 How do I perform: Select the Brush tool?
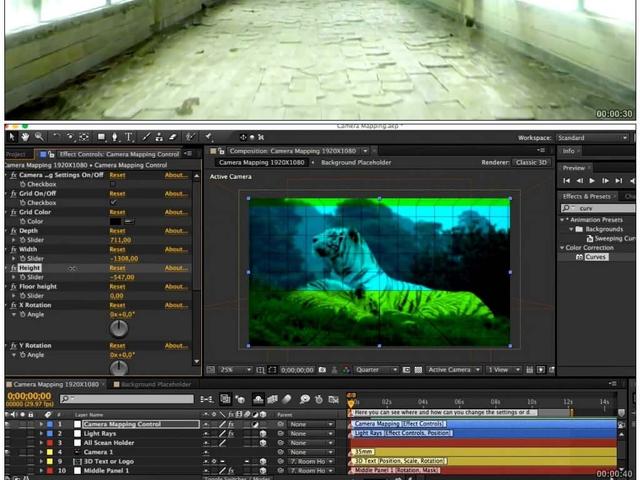(x=146, y=137)
